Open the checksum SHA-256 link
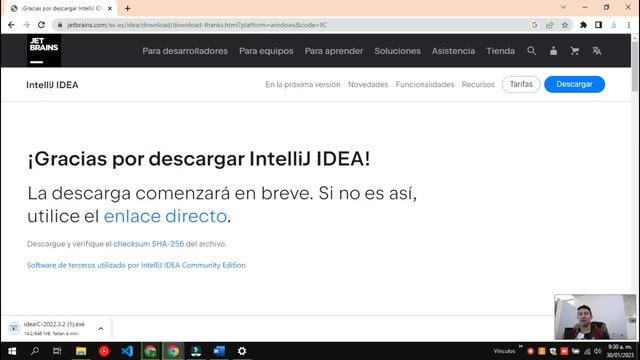Screen dimensions: 640x360 (x=149, y=244)
